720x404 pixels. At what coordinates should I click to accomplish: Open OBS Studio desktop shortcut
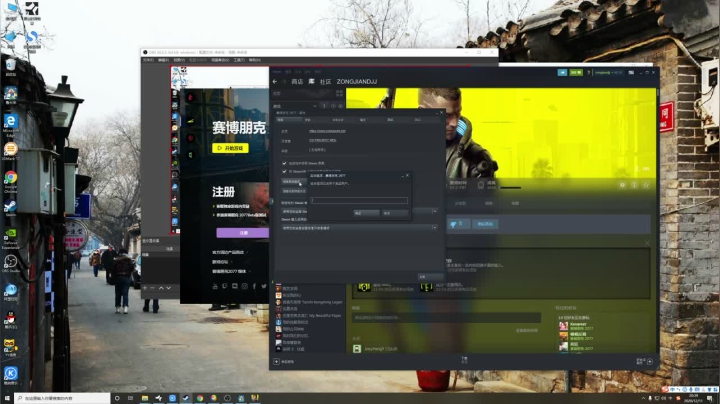click(x=11, y=264)
